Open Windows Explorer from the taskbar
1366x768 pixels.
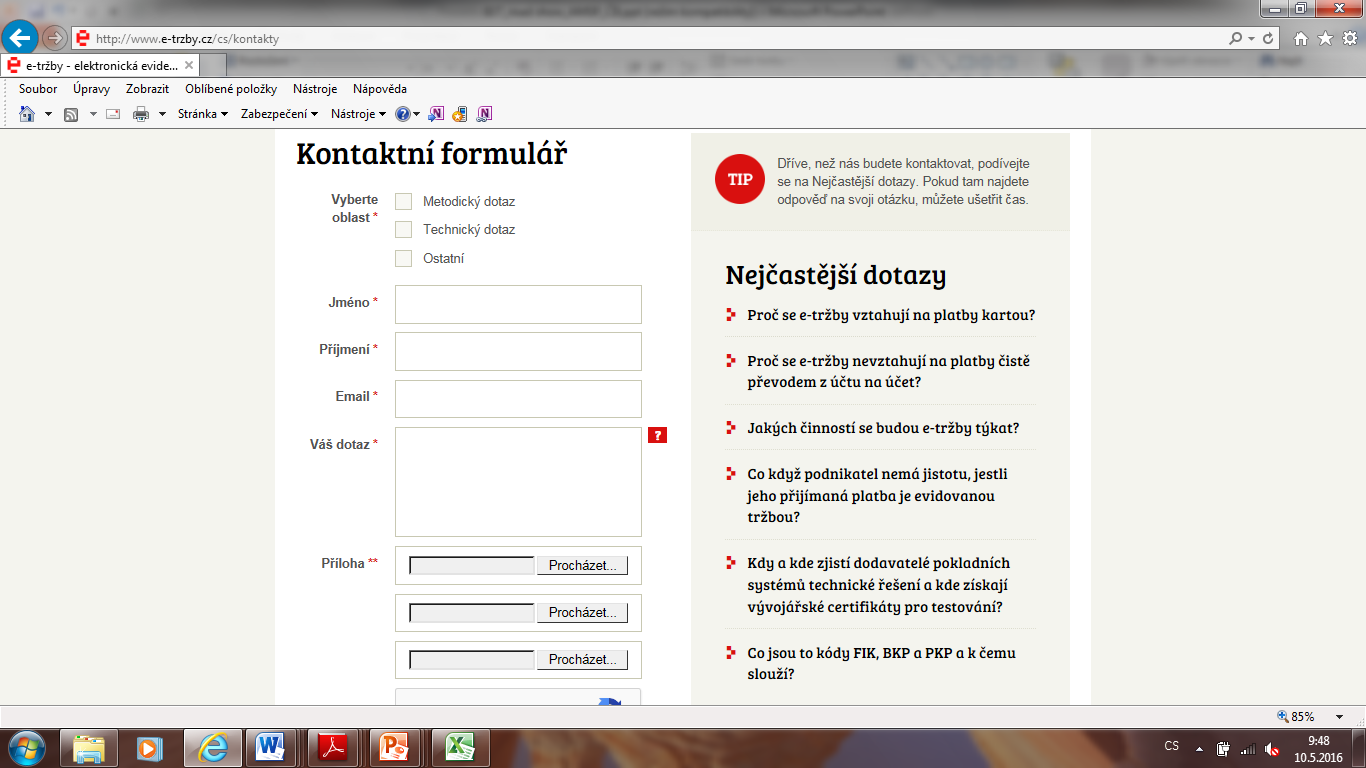click(90, 747)
